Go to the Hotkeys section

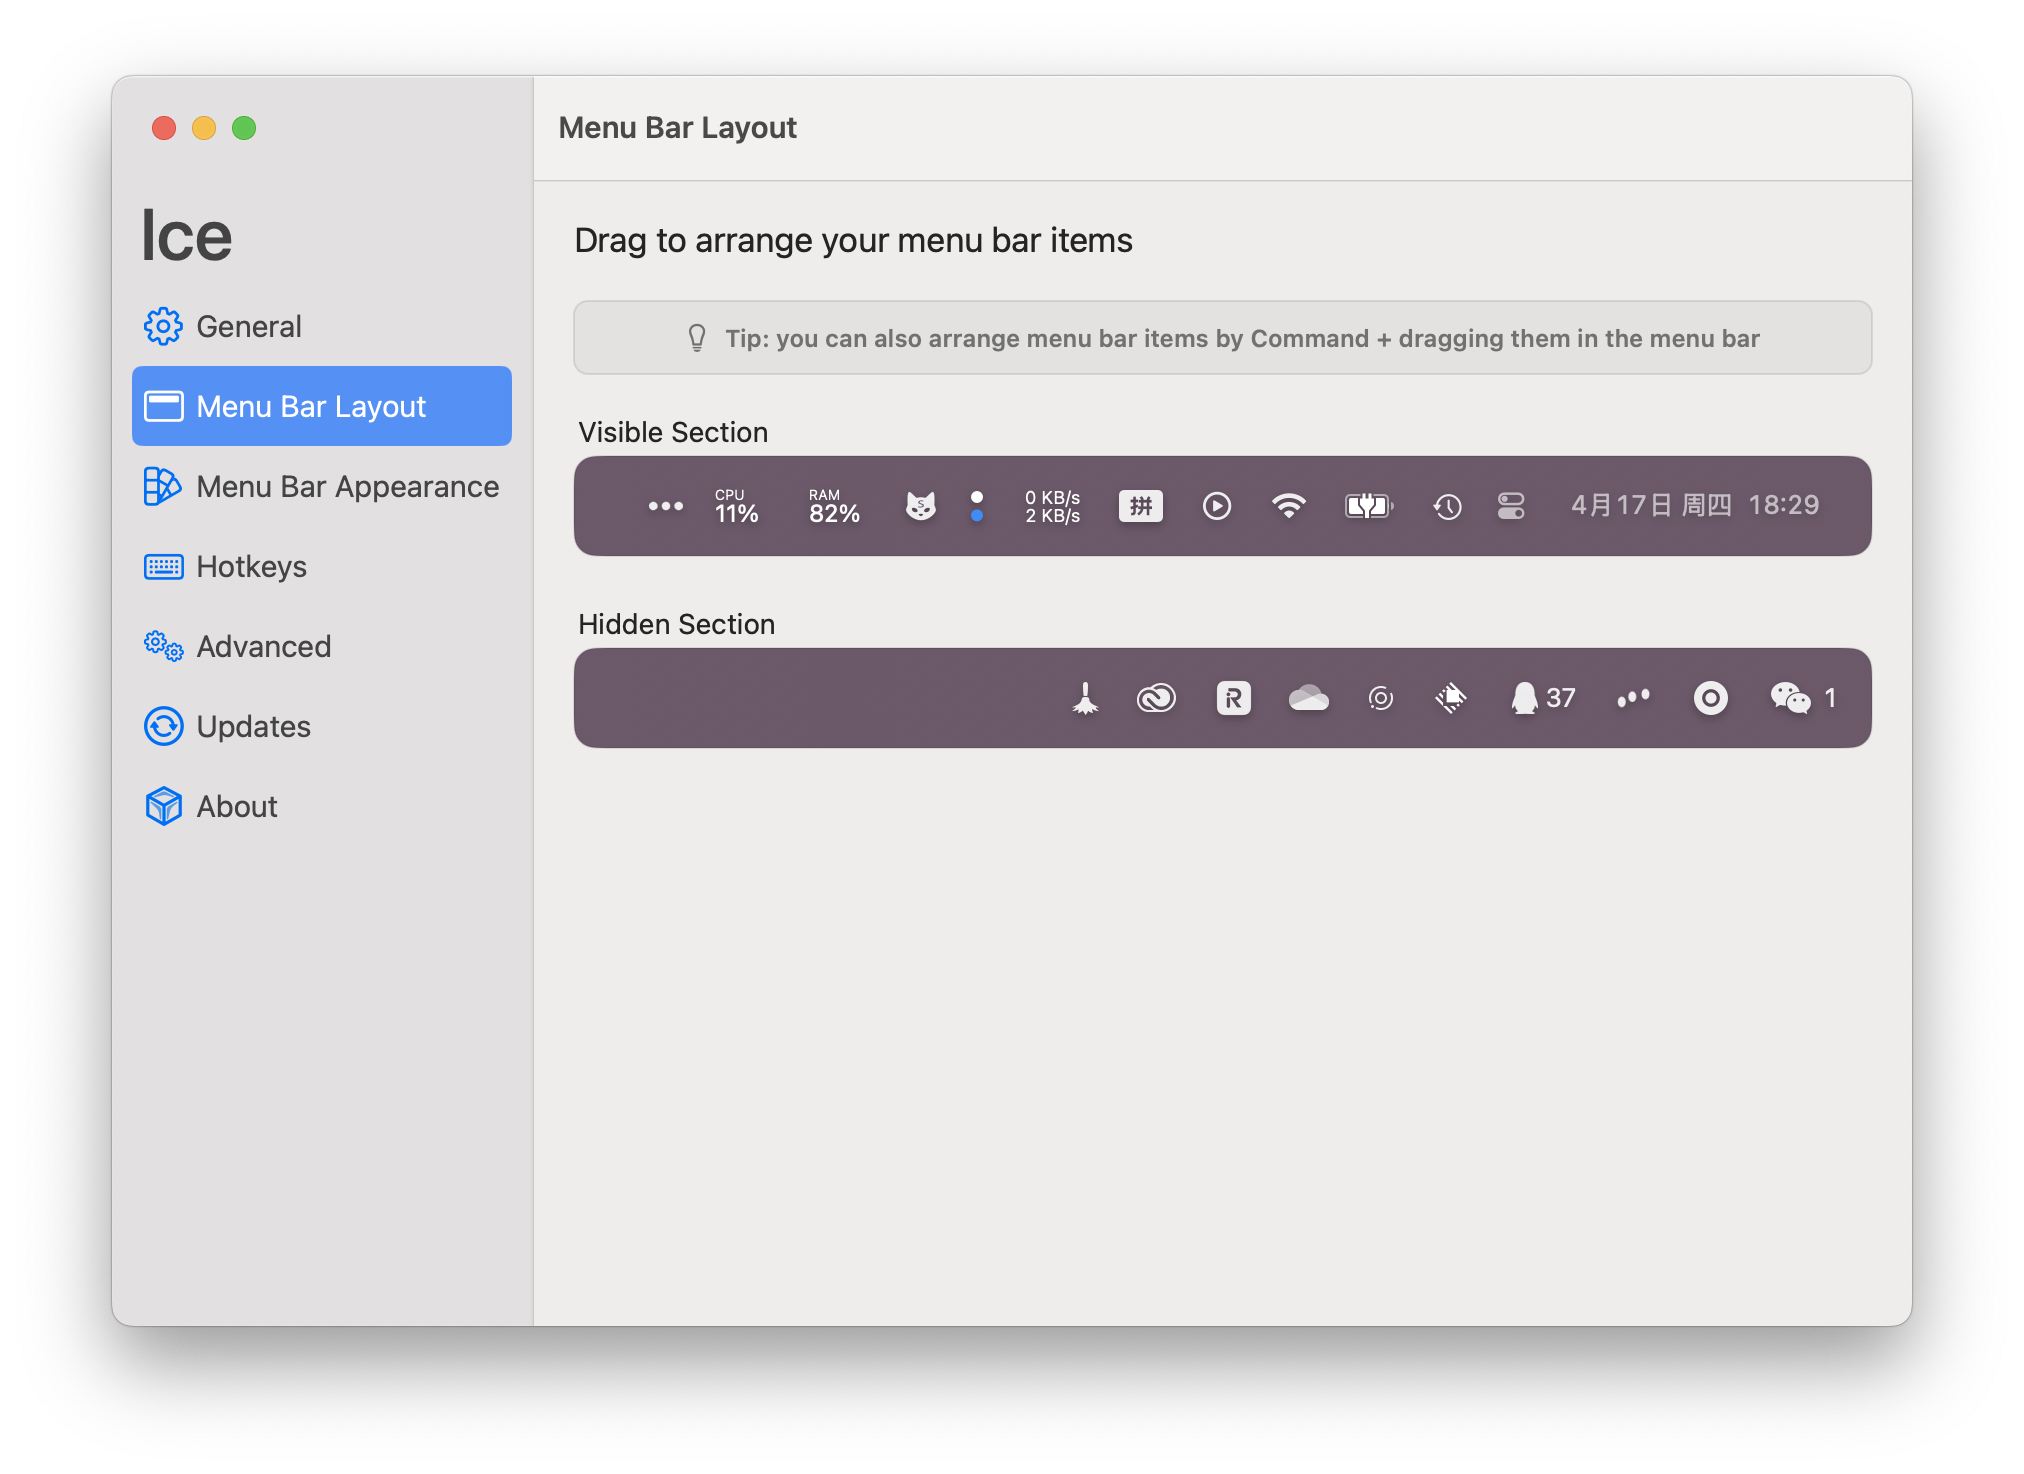pyautogui.click(x=251, y=566)
